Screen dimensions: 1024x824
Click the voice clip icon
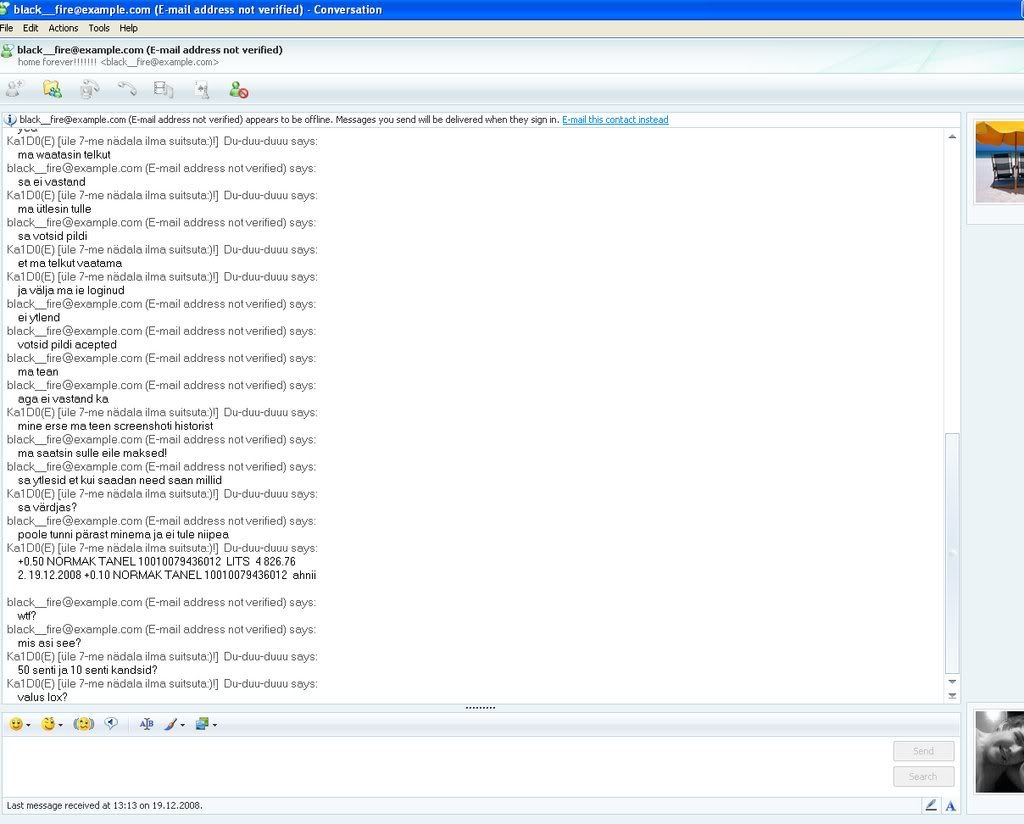pos(111,724)
